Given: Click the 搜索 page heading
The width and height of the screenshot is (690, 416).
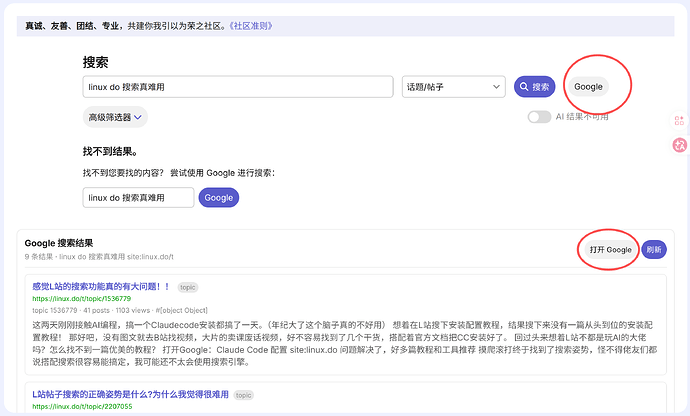Looking at the screenshot, I should point(95,62).
